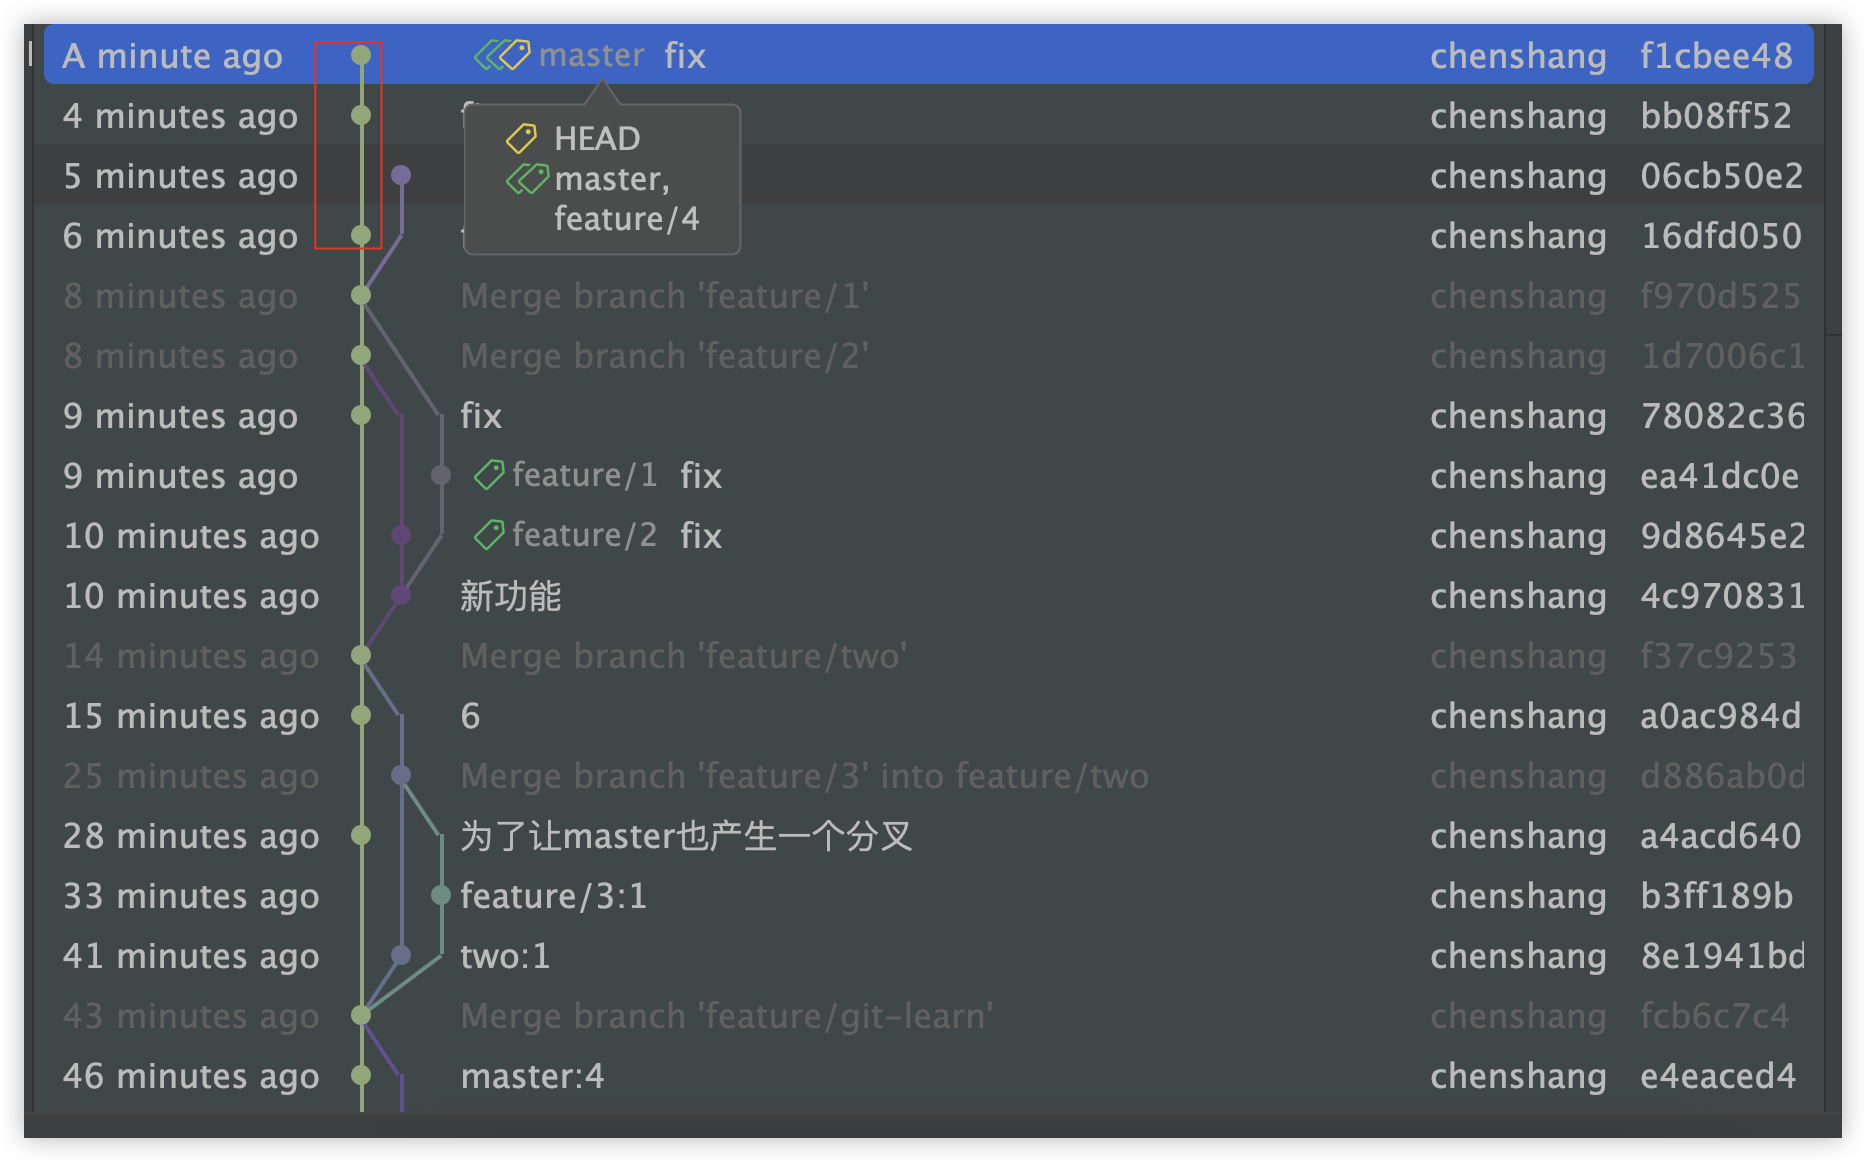This screenshot has height=1162, width=1866.
Task: Click the blue graph node on two:1 row
Action: click(401, 955)
